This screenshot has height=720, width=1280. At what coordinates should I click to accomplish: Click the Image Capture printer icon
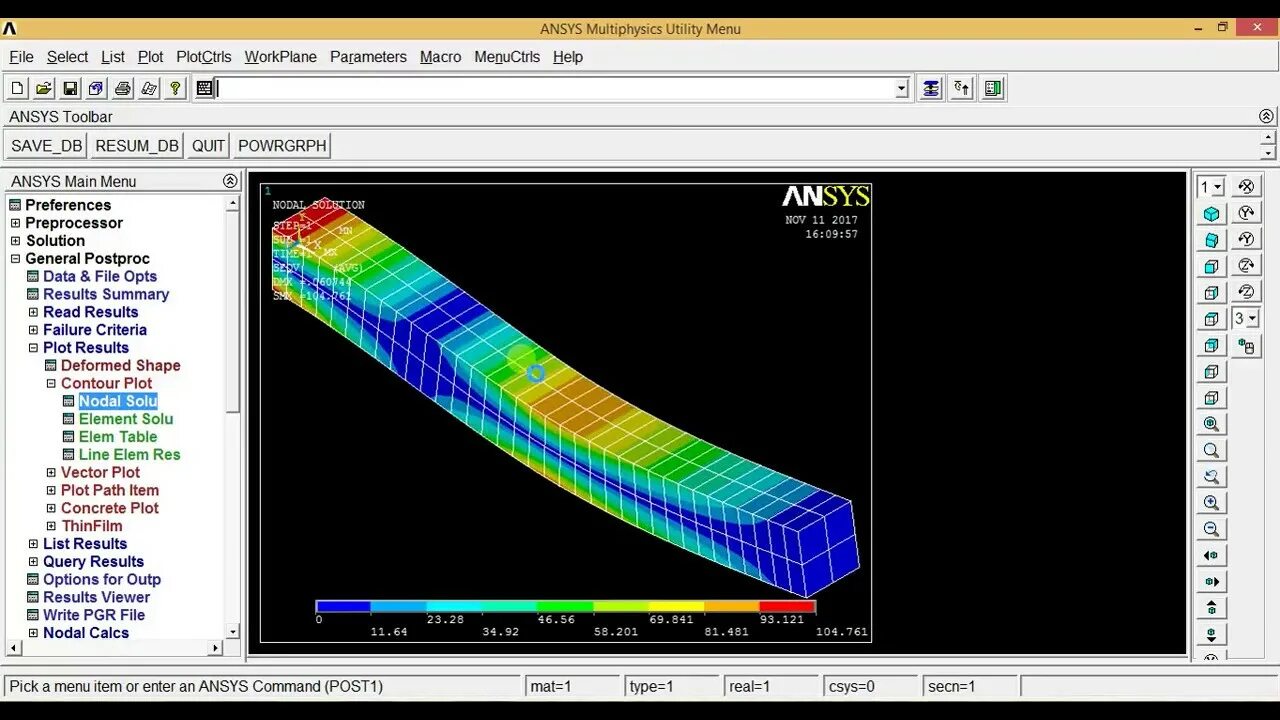tap(122, 88)
